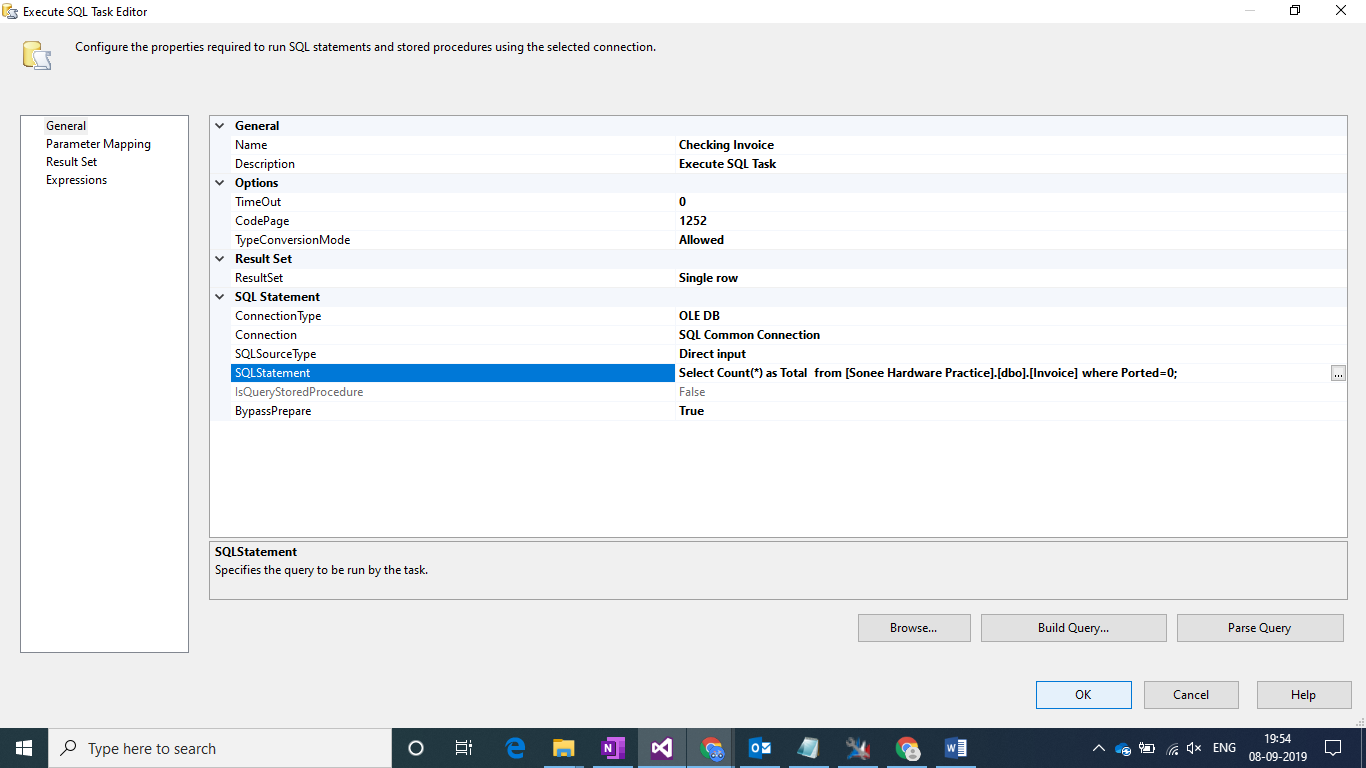Switch the ENG input language indicator

[x=1224, y=748]
